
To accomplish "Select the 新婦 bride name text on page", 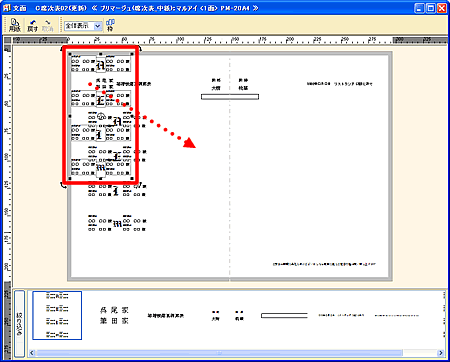I will (243, 84).
